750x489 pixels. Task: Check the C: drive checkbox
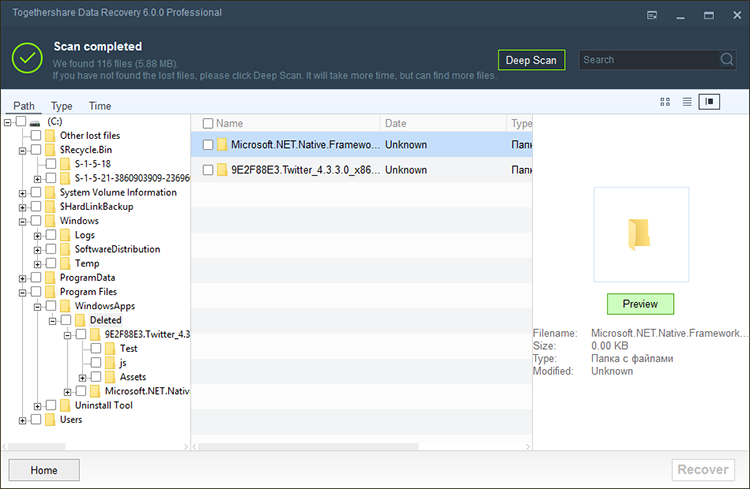[x=21, y=121]
